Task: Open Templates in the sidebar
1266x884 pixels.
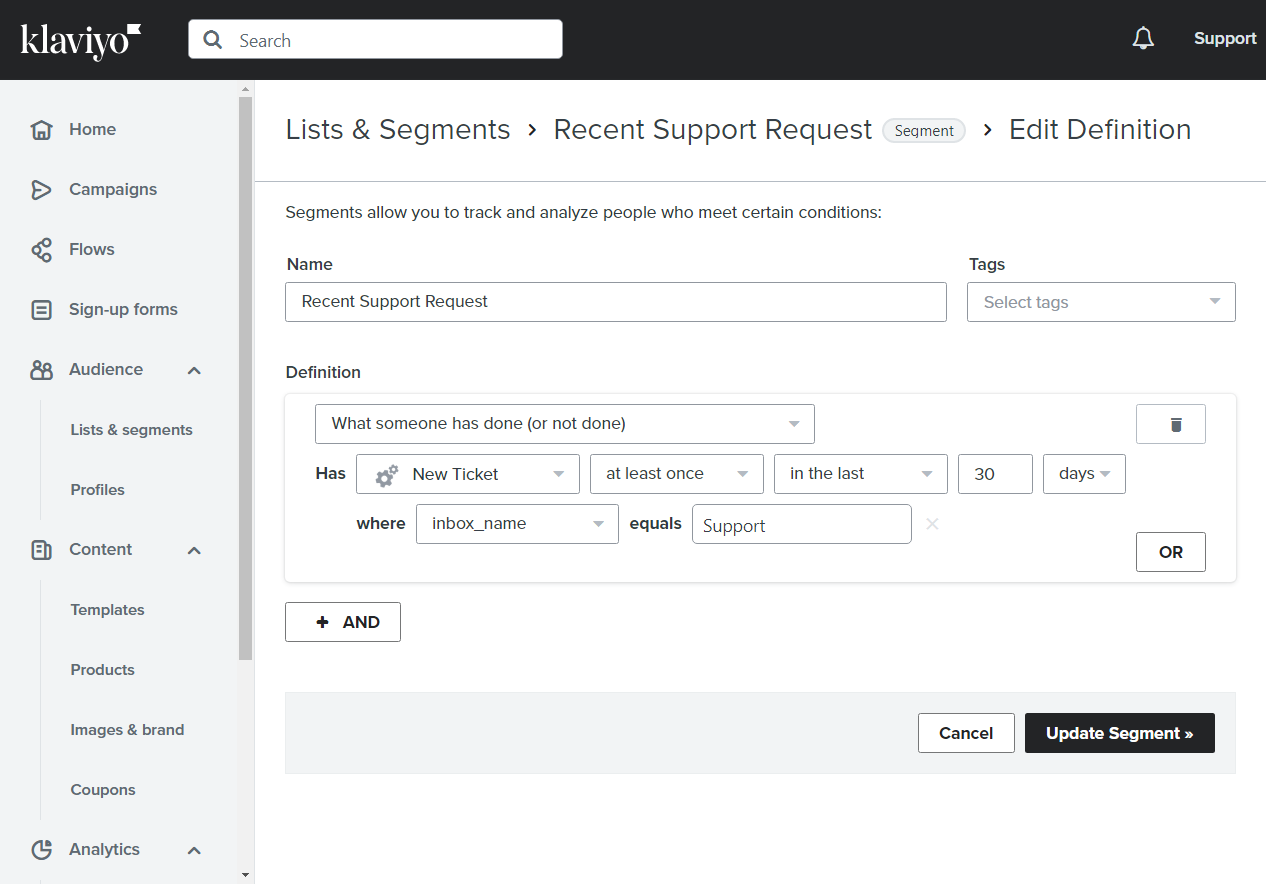Action: [x=108, y=610]
